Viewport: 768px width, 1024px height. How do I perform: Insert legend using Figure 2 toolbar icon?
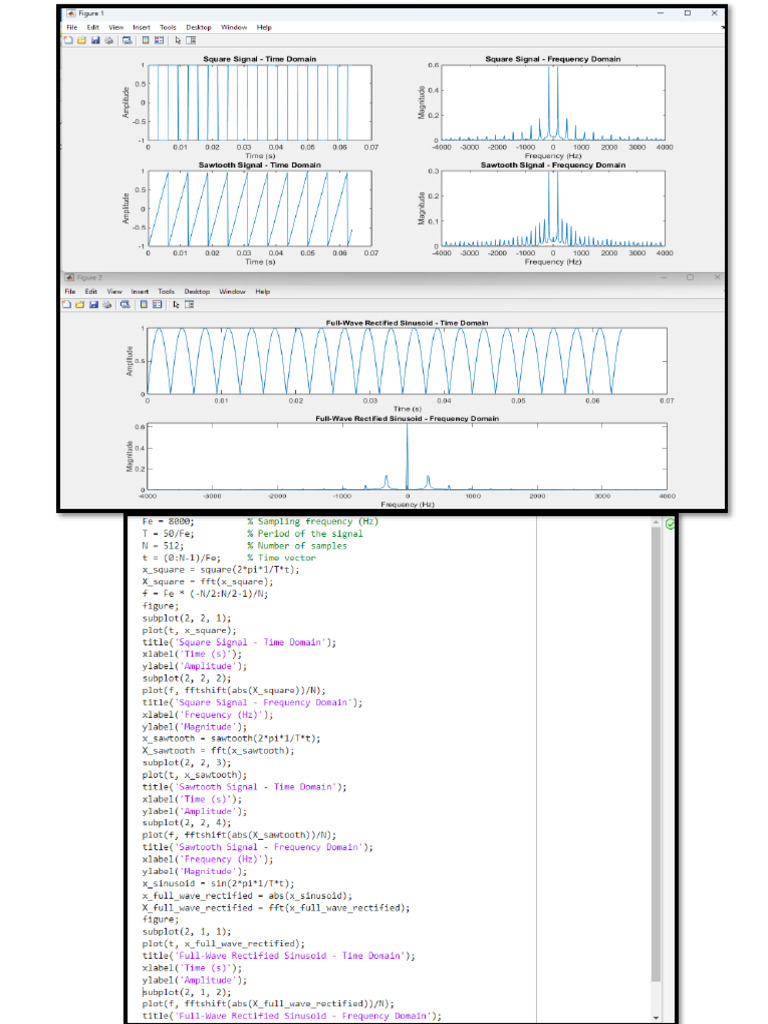pyautogui.click(x=159, y=304)
